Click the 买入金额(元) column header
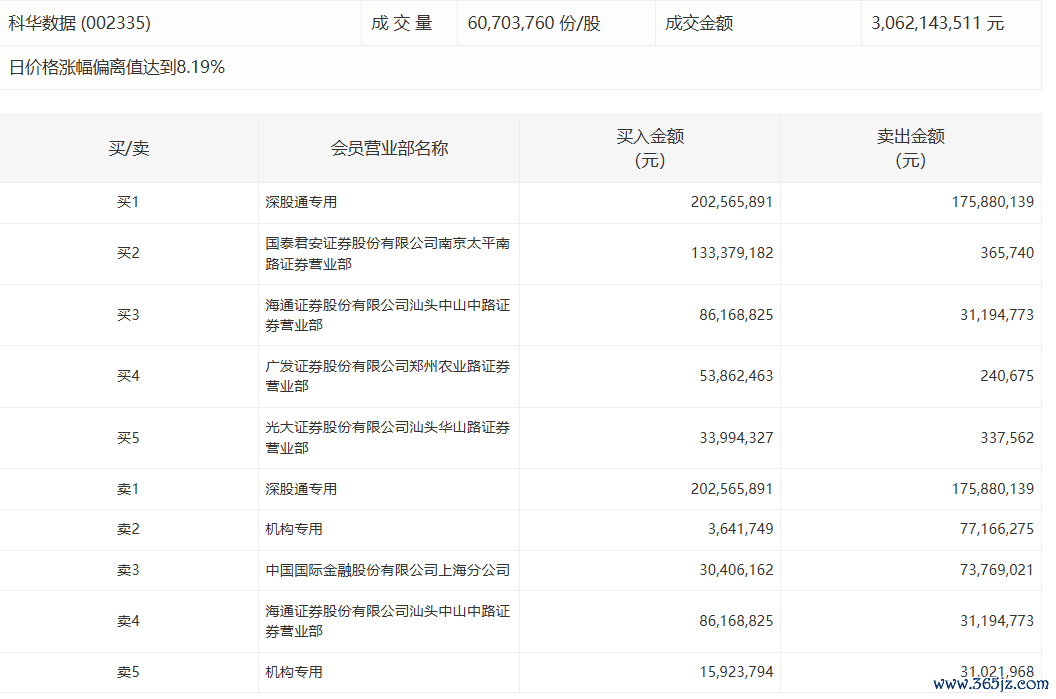Viewport: 1056px width, 699px height. coord(650,148)
